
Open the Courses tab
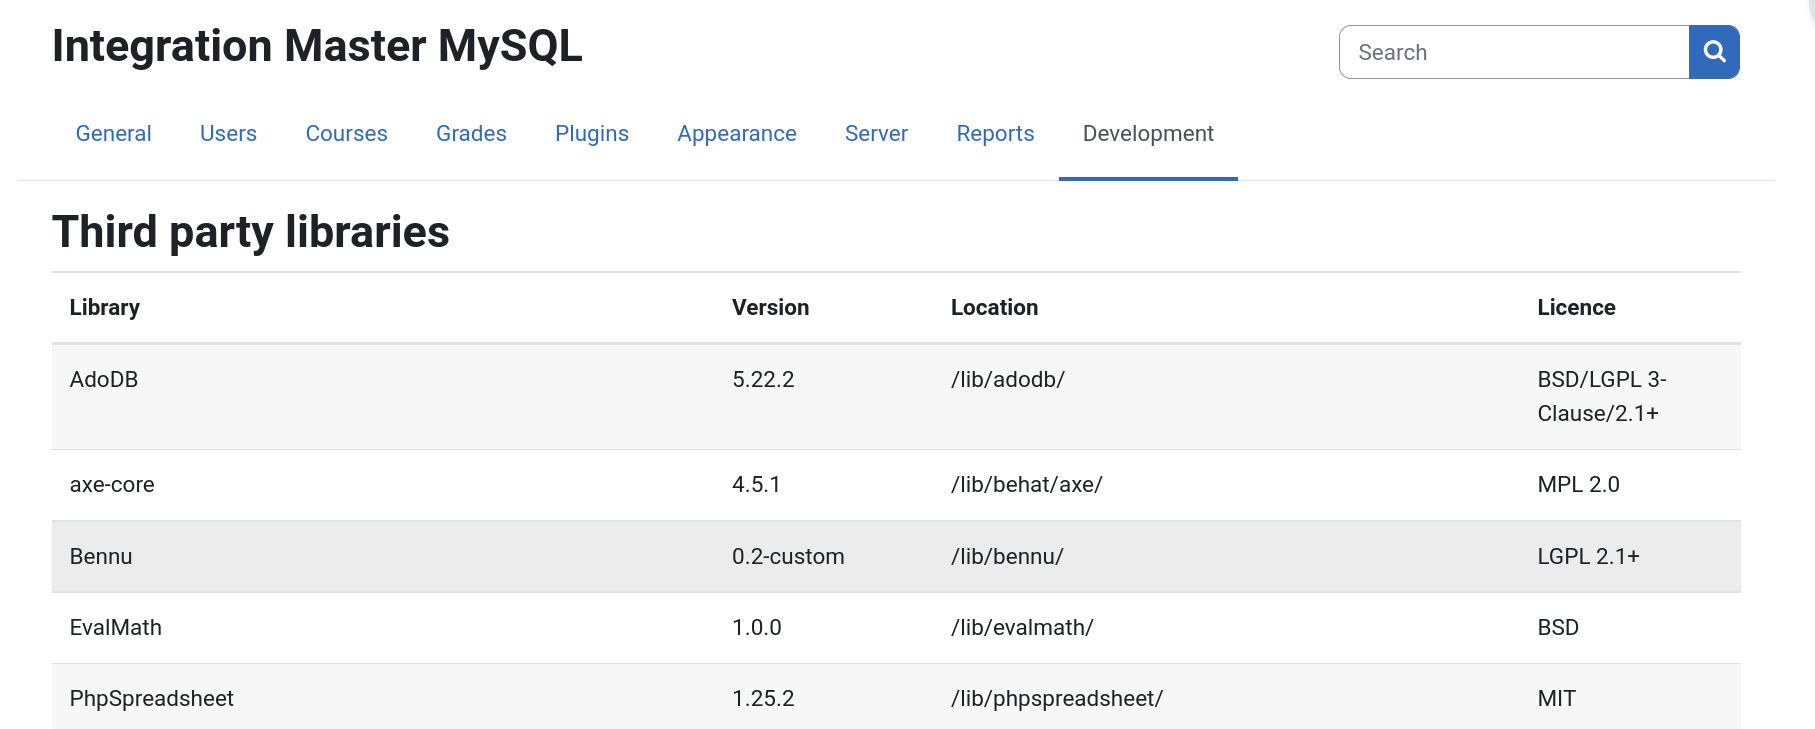click(x=346, y=134)
